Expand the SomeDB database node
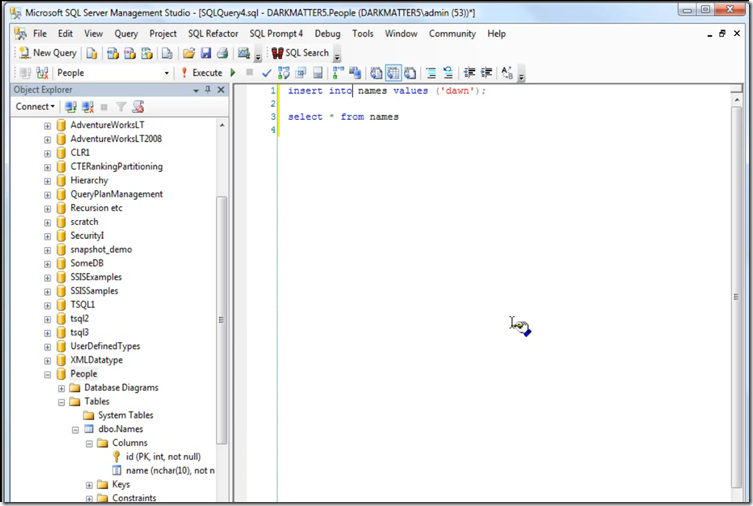Screen dimensions: 753x506 point(47,264)
